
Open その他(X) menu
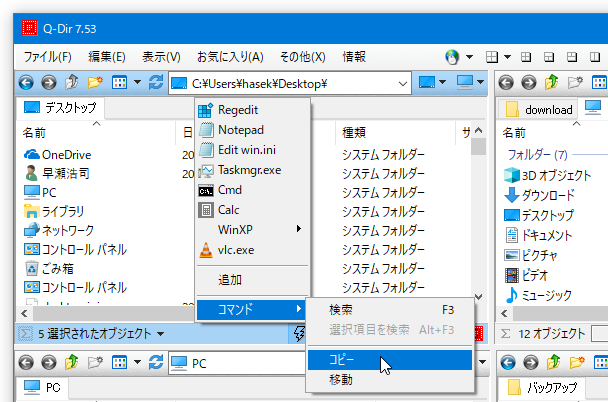click(302, 57)
